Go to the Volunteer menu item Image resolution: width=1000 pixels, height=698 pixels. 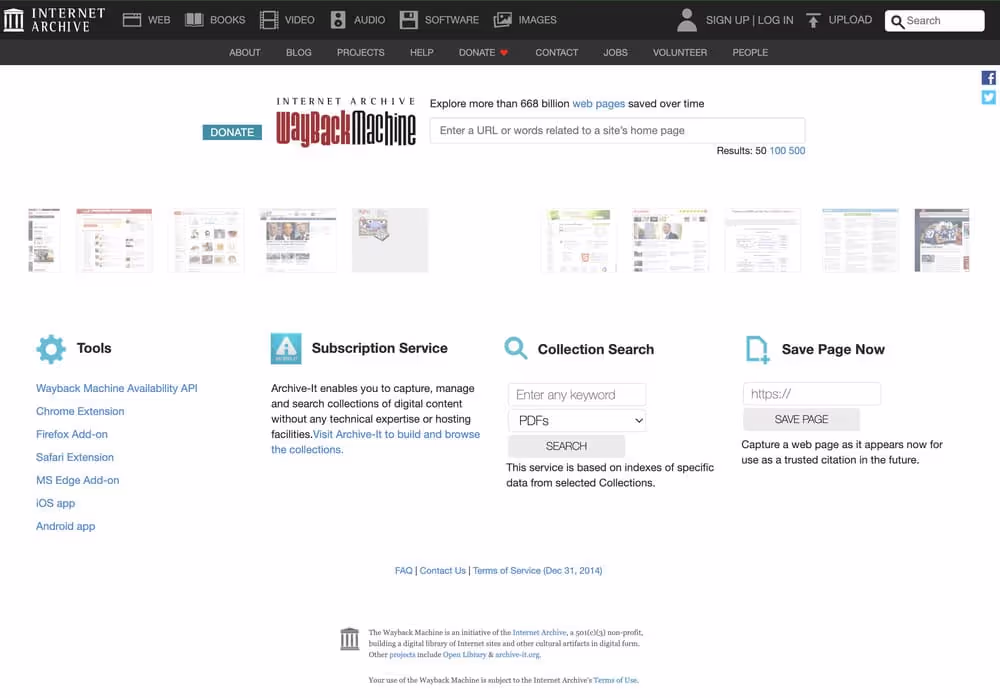pos(680,52)
